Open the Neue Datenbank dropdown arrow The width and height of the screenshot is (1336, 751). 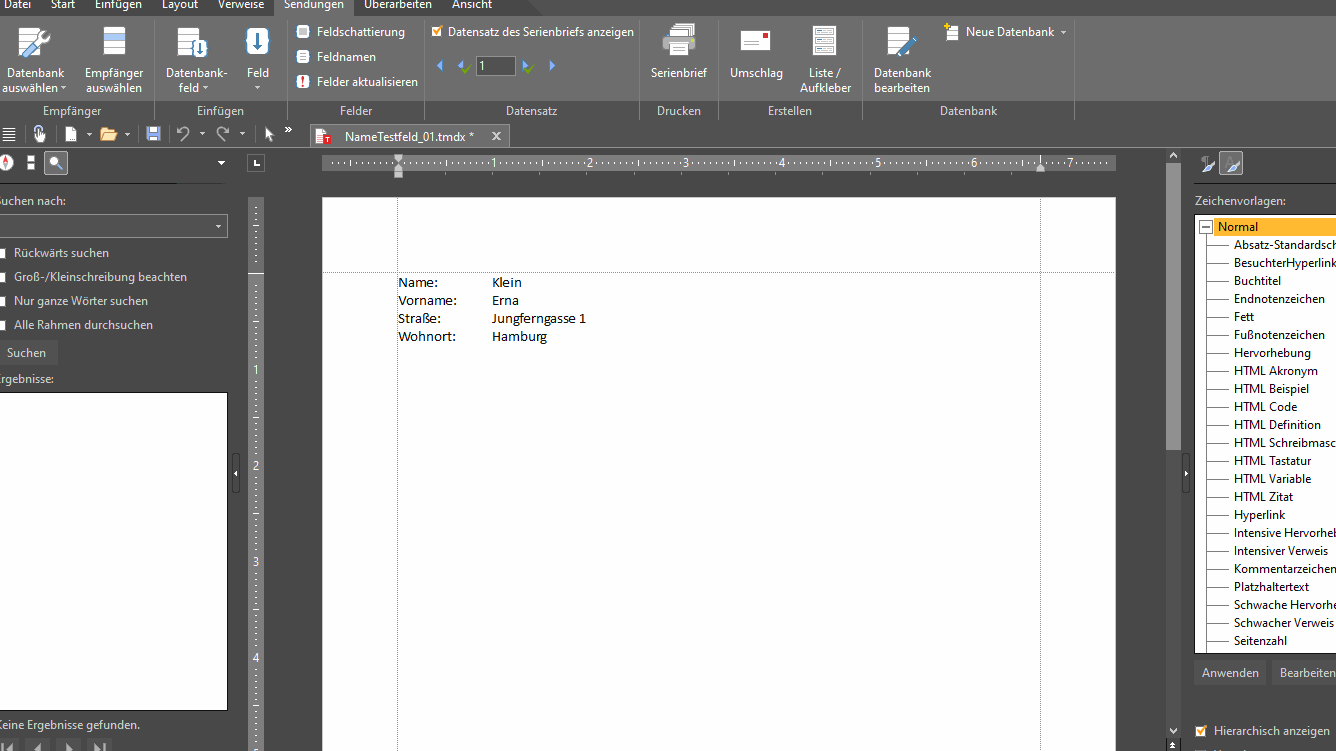[x=1063, y=32]
